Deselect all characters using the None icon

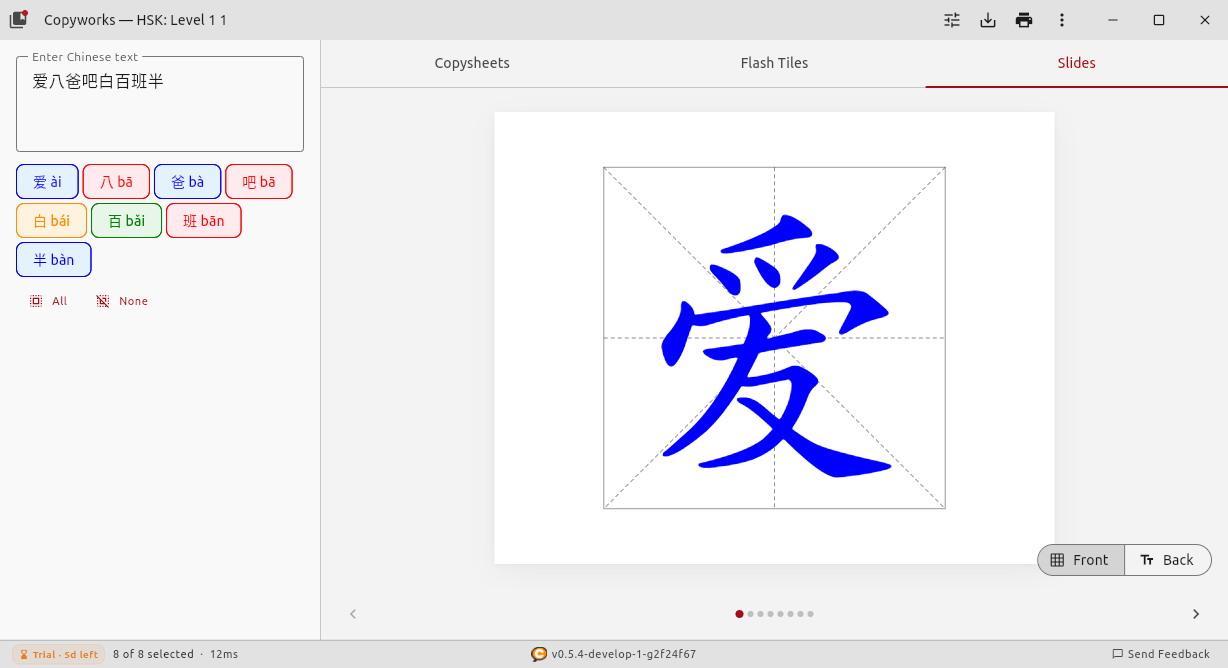(101, 300)
